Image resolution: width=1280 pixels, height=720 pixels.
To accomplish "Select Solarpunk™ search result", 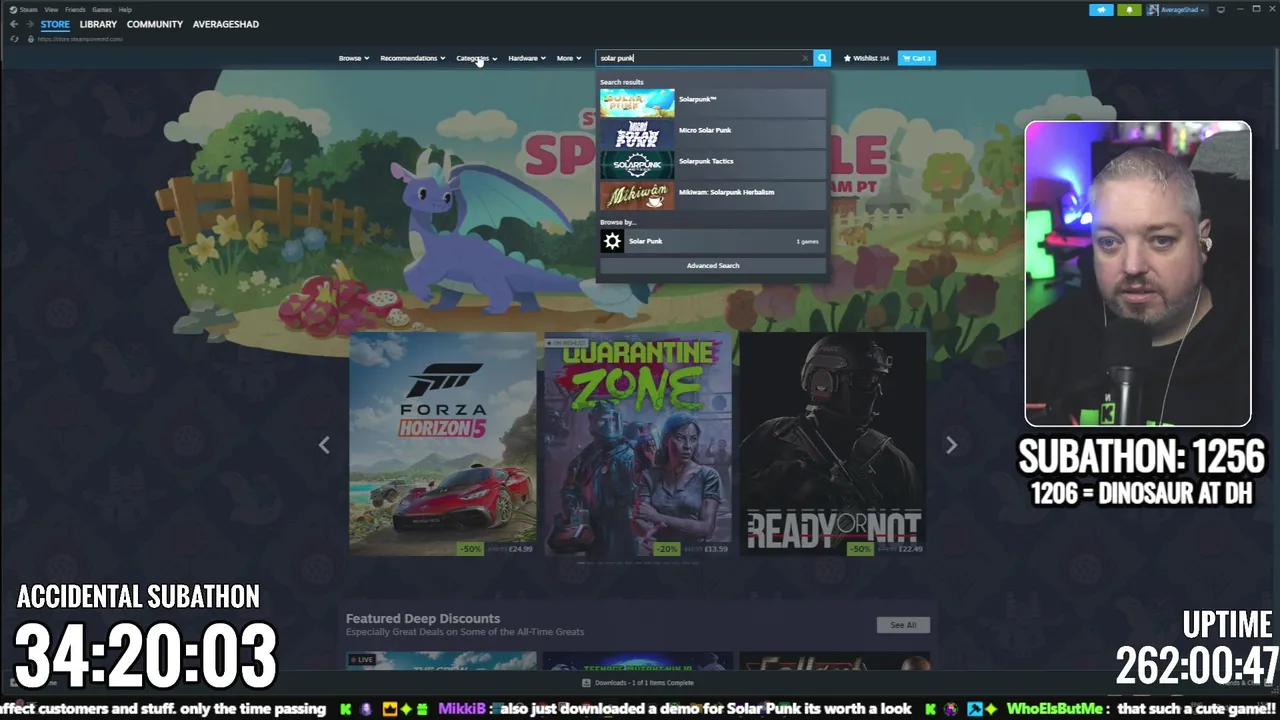I will click(713, 103).
